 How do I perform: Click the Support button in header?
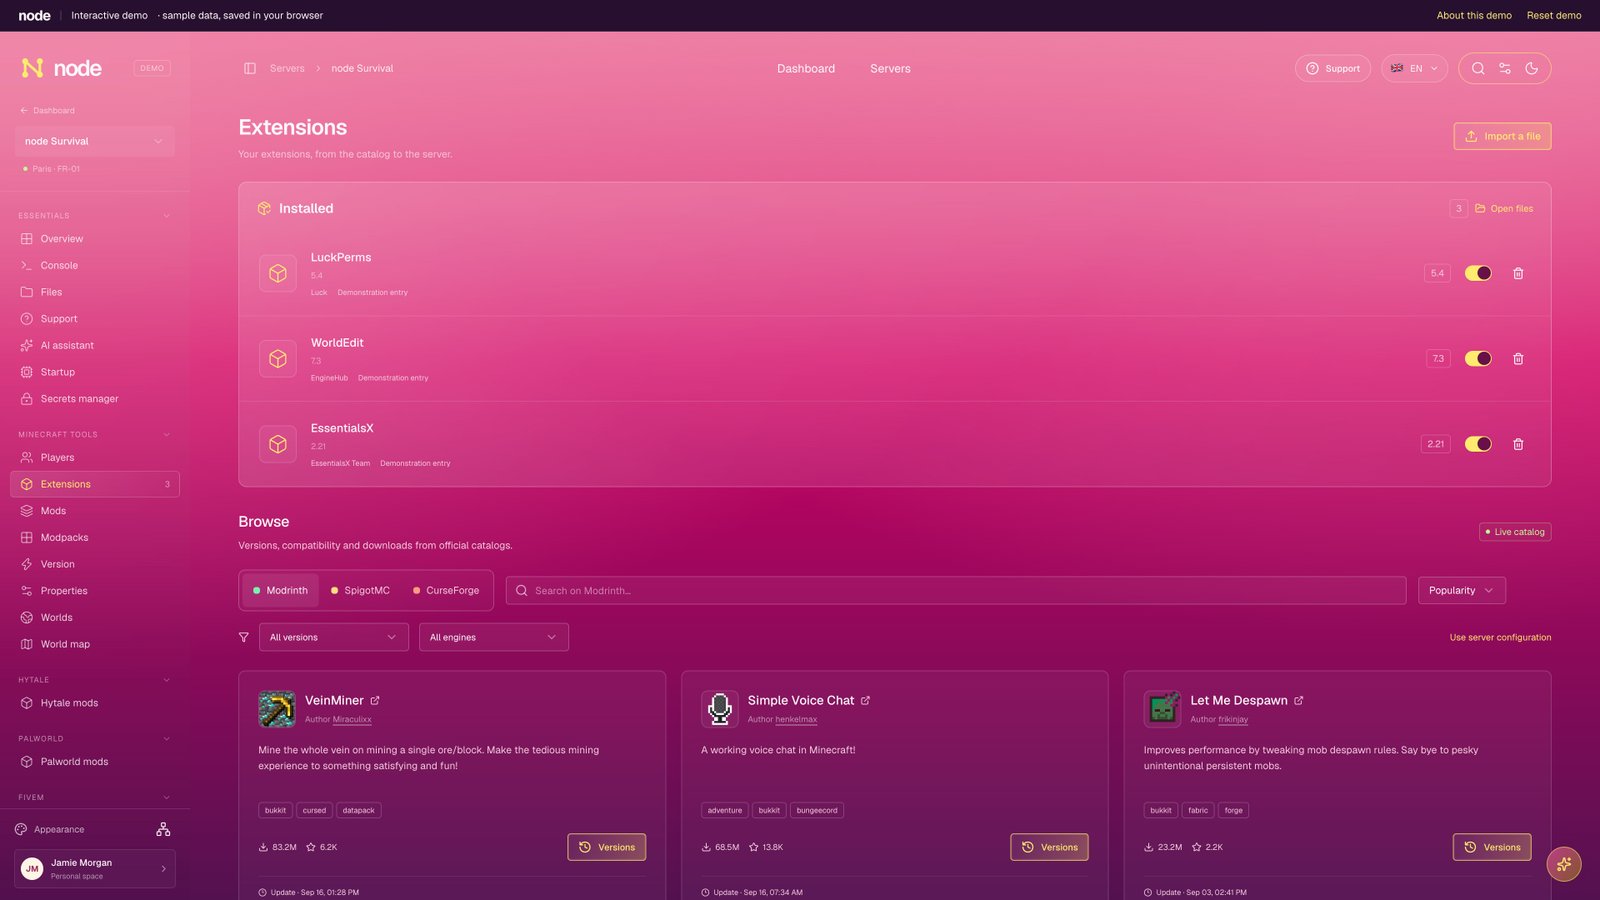pos(1333,69)
